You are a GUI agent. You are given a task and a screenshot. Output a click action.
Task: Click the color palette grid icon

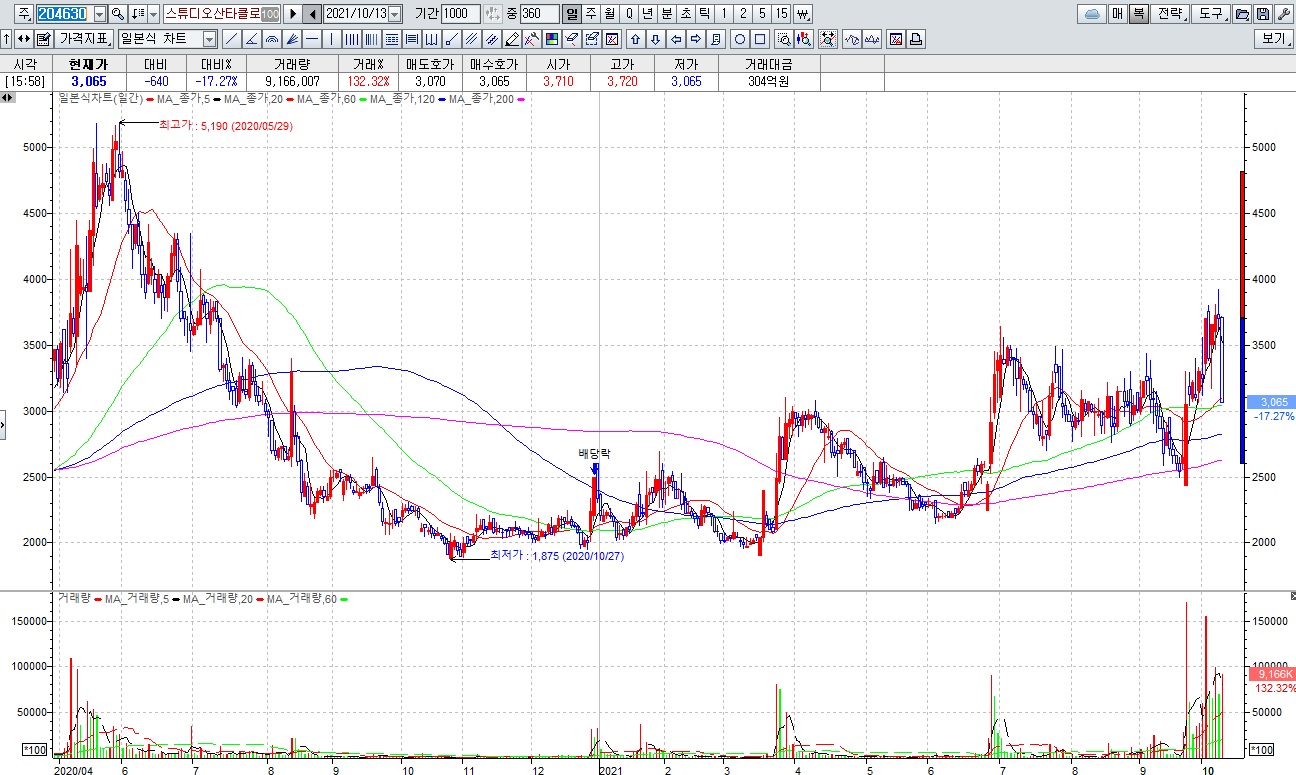click(x=552, y=39)
